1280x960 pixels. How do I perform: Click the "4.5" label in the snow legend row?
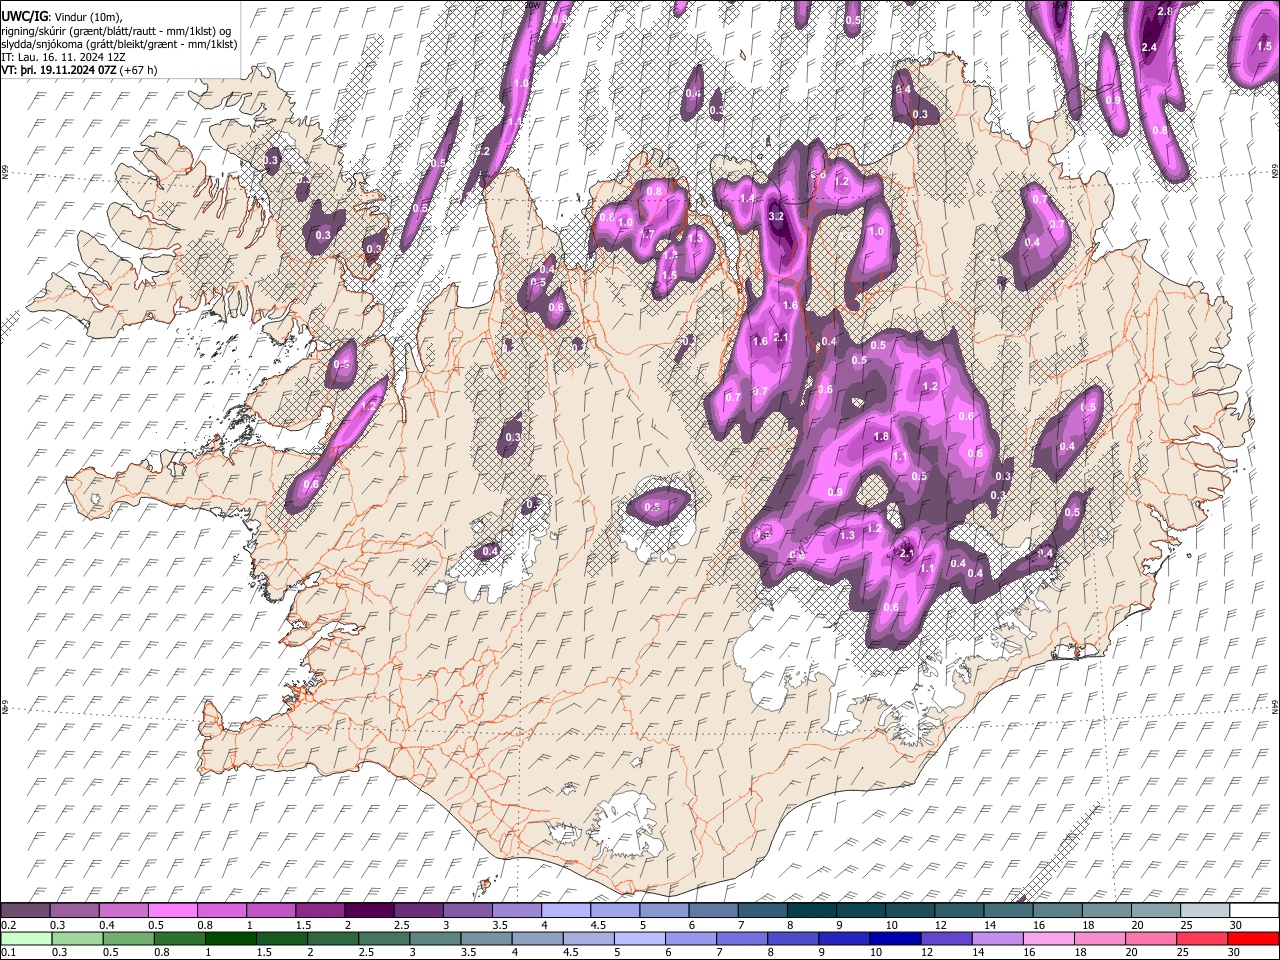click(x=599, y=924)
